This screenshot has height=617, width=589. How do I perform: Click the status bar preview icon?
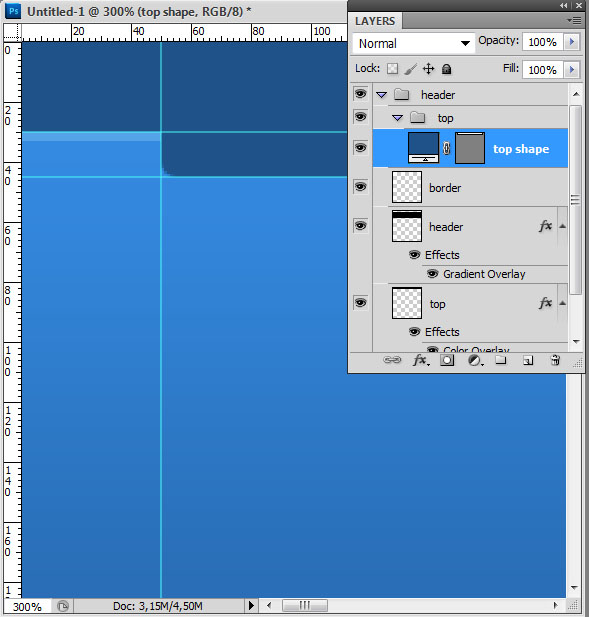click(63, 606)
